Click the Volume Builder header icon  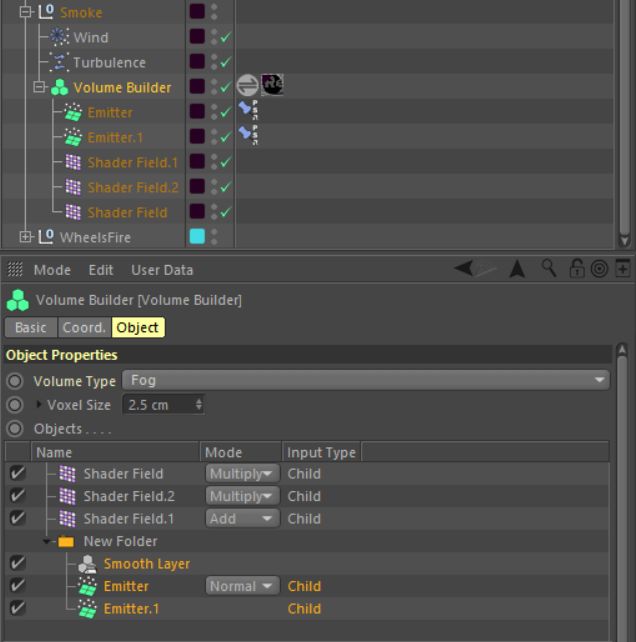click(x=18, y=300)
